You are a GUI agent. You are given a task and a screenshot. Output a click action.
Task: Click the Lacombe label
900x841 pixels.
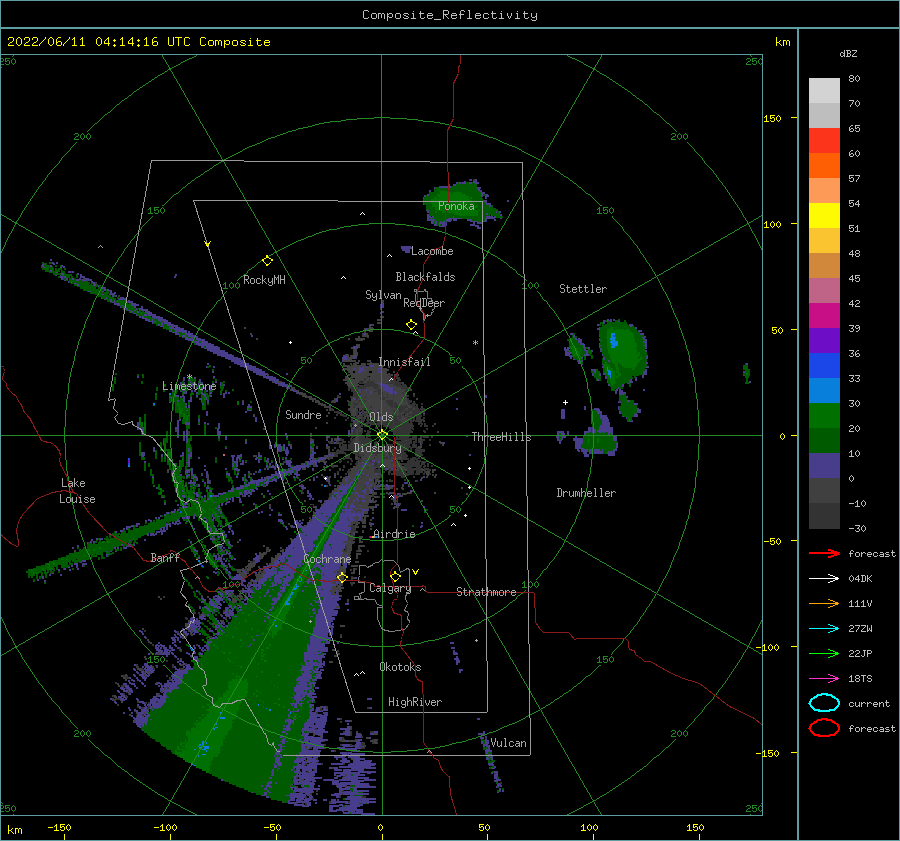(432, 251)
